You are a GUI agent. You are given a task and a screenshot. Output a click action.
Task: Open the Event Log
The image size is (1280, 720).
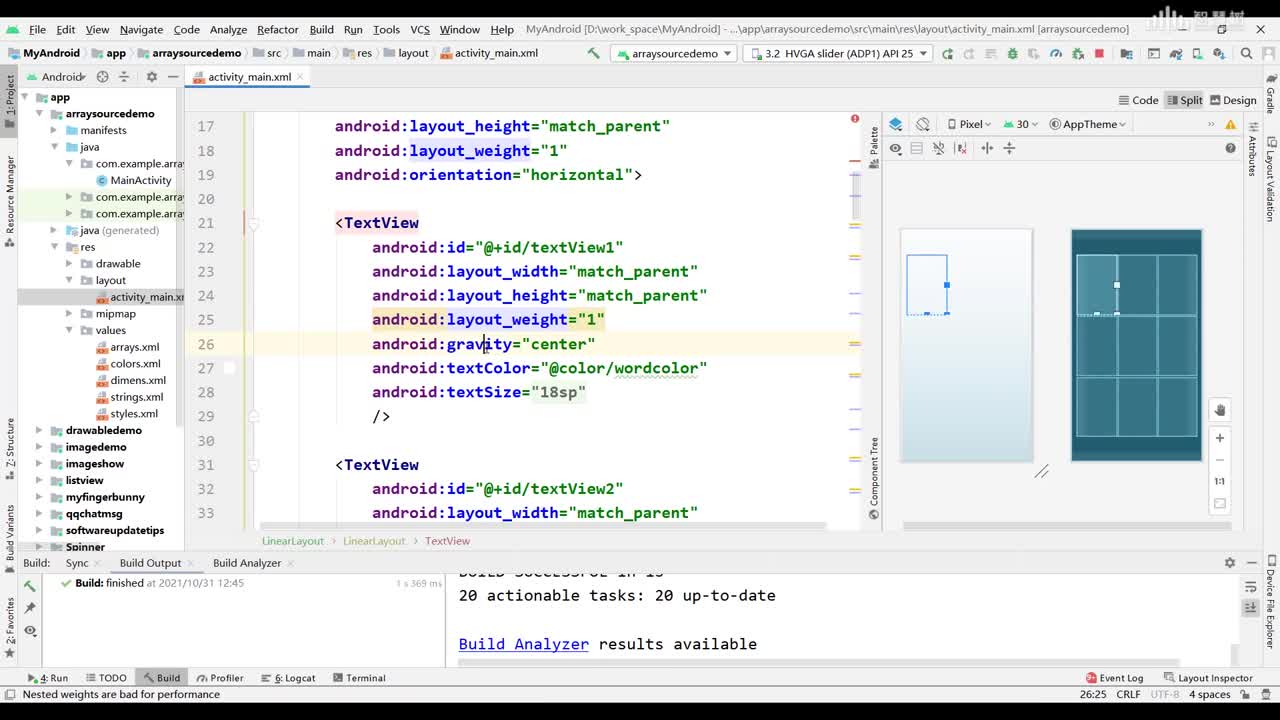(1113, 678)
